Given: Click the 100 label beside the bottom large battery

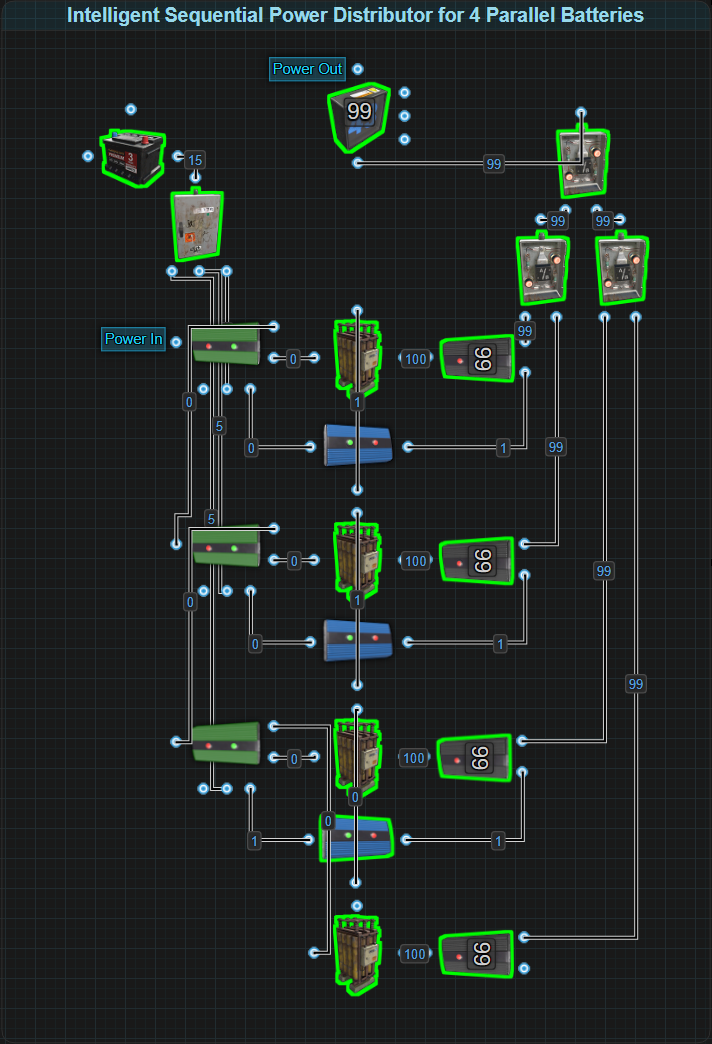Looking at the screenshot, I should pos(415,954).
